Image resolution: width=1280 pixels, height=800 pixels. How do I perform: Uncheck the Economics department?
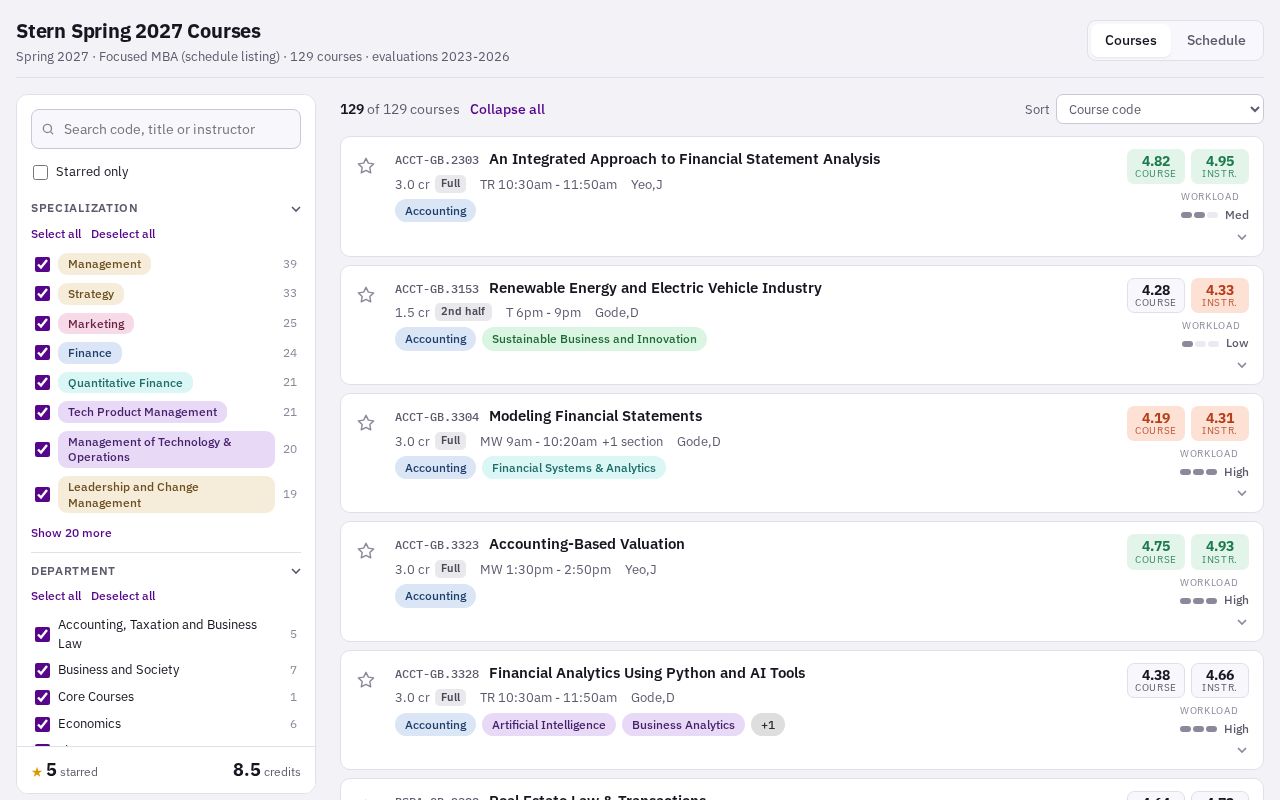click(x=42, y=724)
